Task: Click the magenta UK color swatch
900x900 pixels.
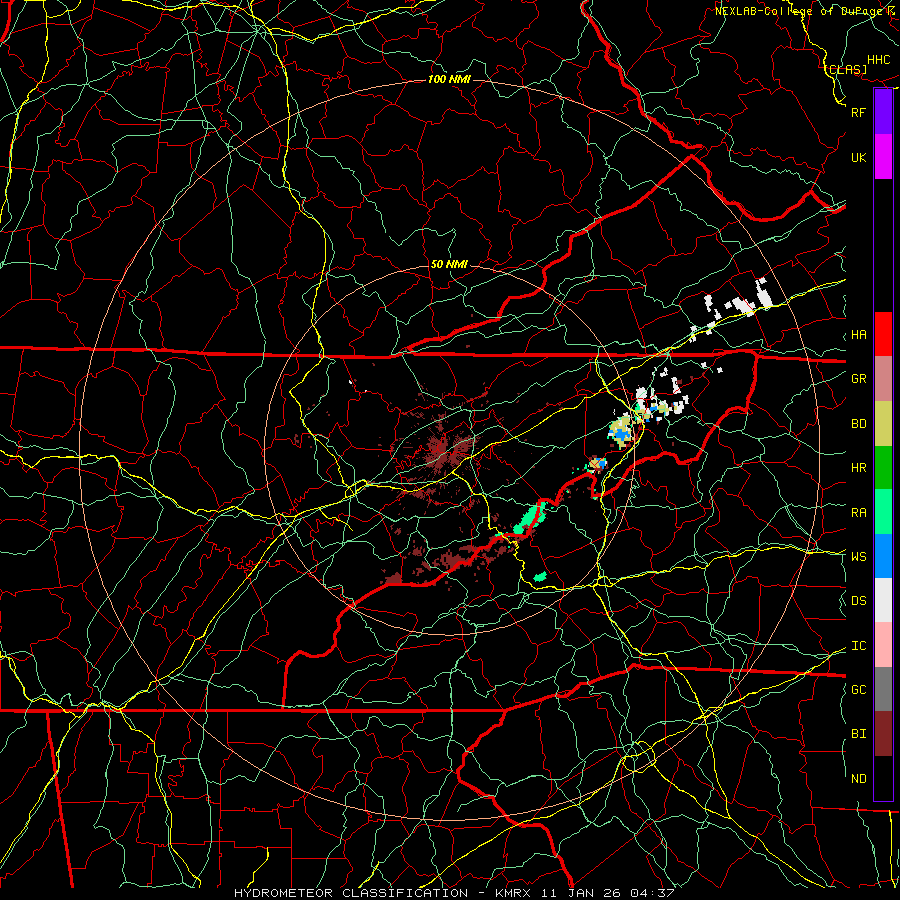Action: click(883, 157)
